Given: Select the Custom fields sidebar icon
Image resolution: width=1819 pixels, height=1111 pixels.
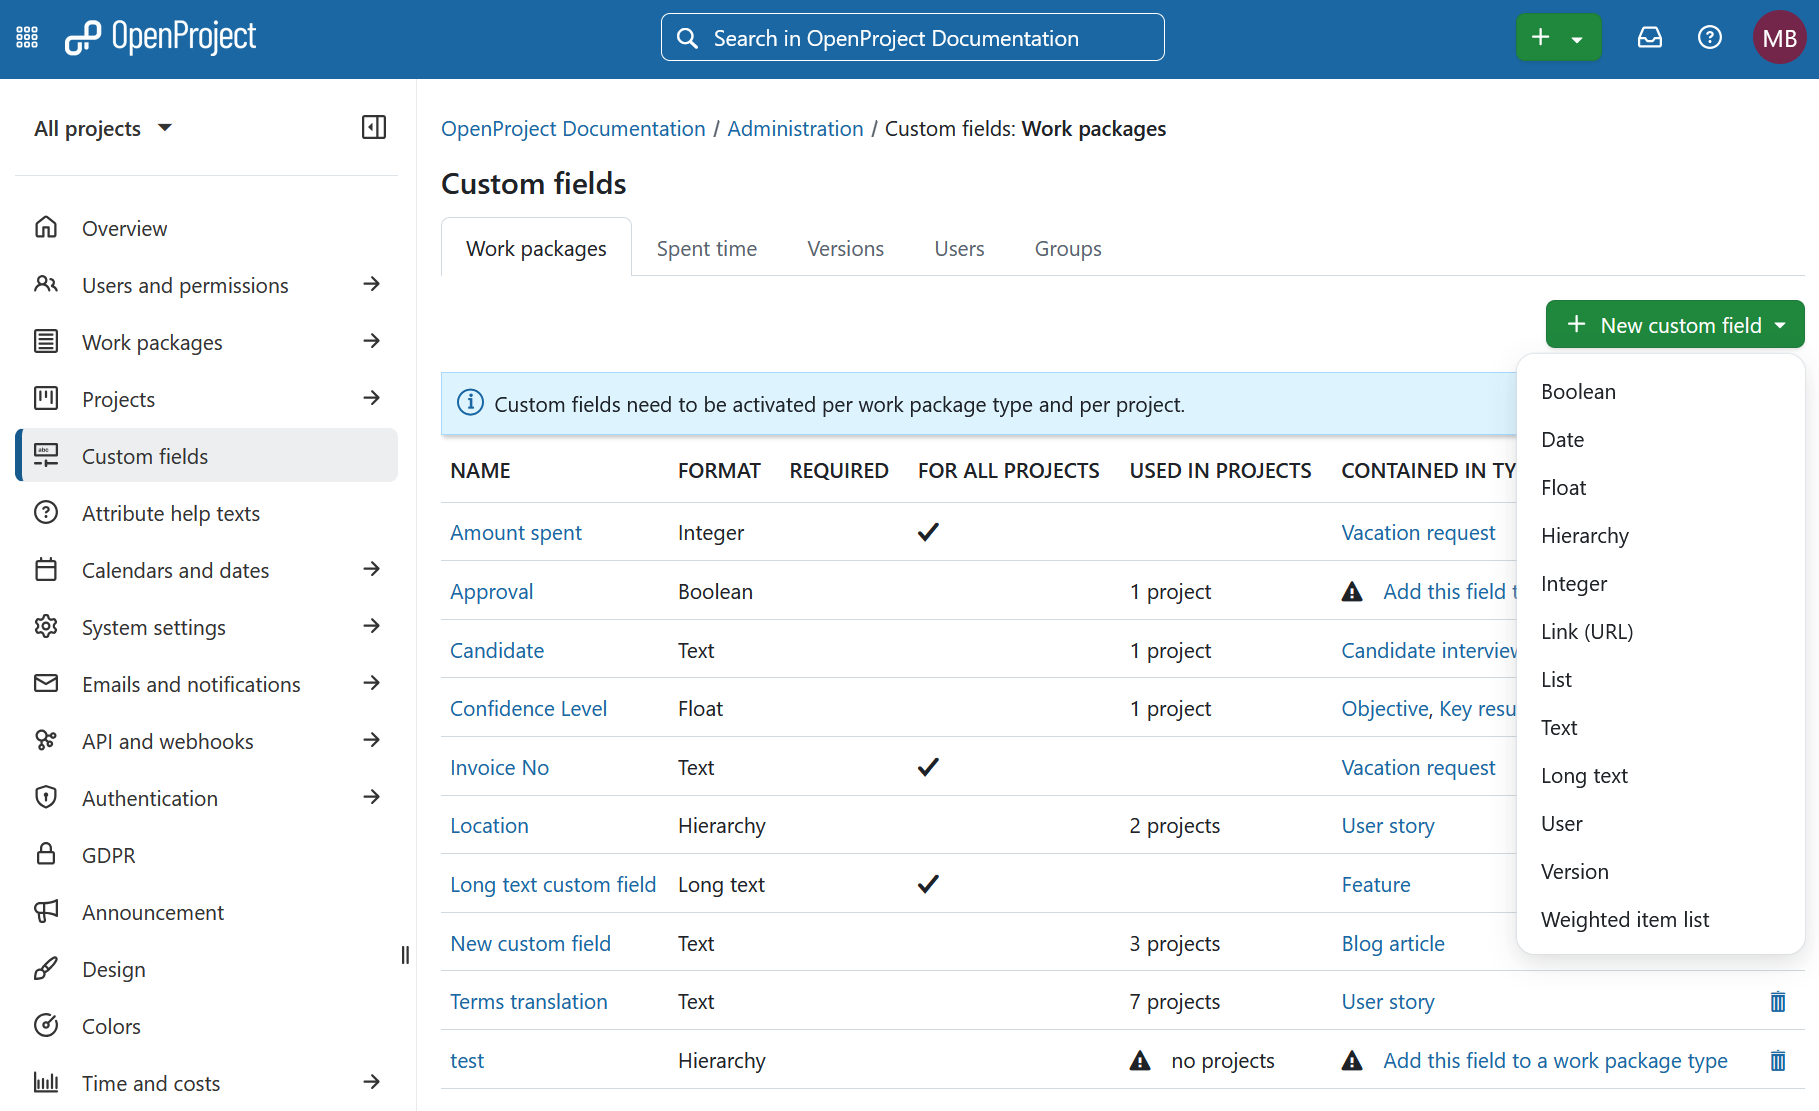Looking at the screenshot, I should tap(46, 455).
